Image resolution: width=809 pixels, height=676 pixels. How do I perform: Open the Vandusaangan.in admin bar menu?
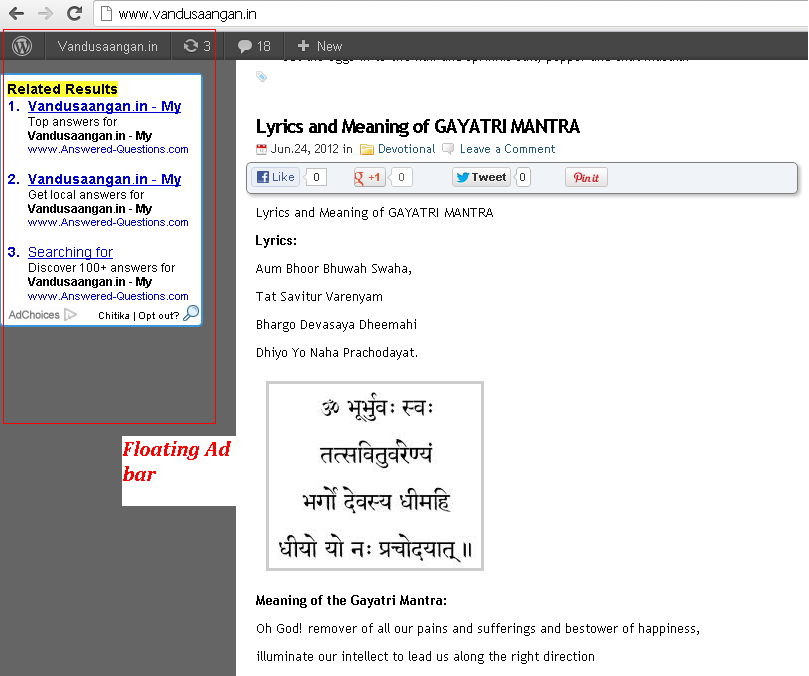(x=107, y=46)
